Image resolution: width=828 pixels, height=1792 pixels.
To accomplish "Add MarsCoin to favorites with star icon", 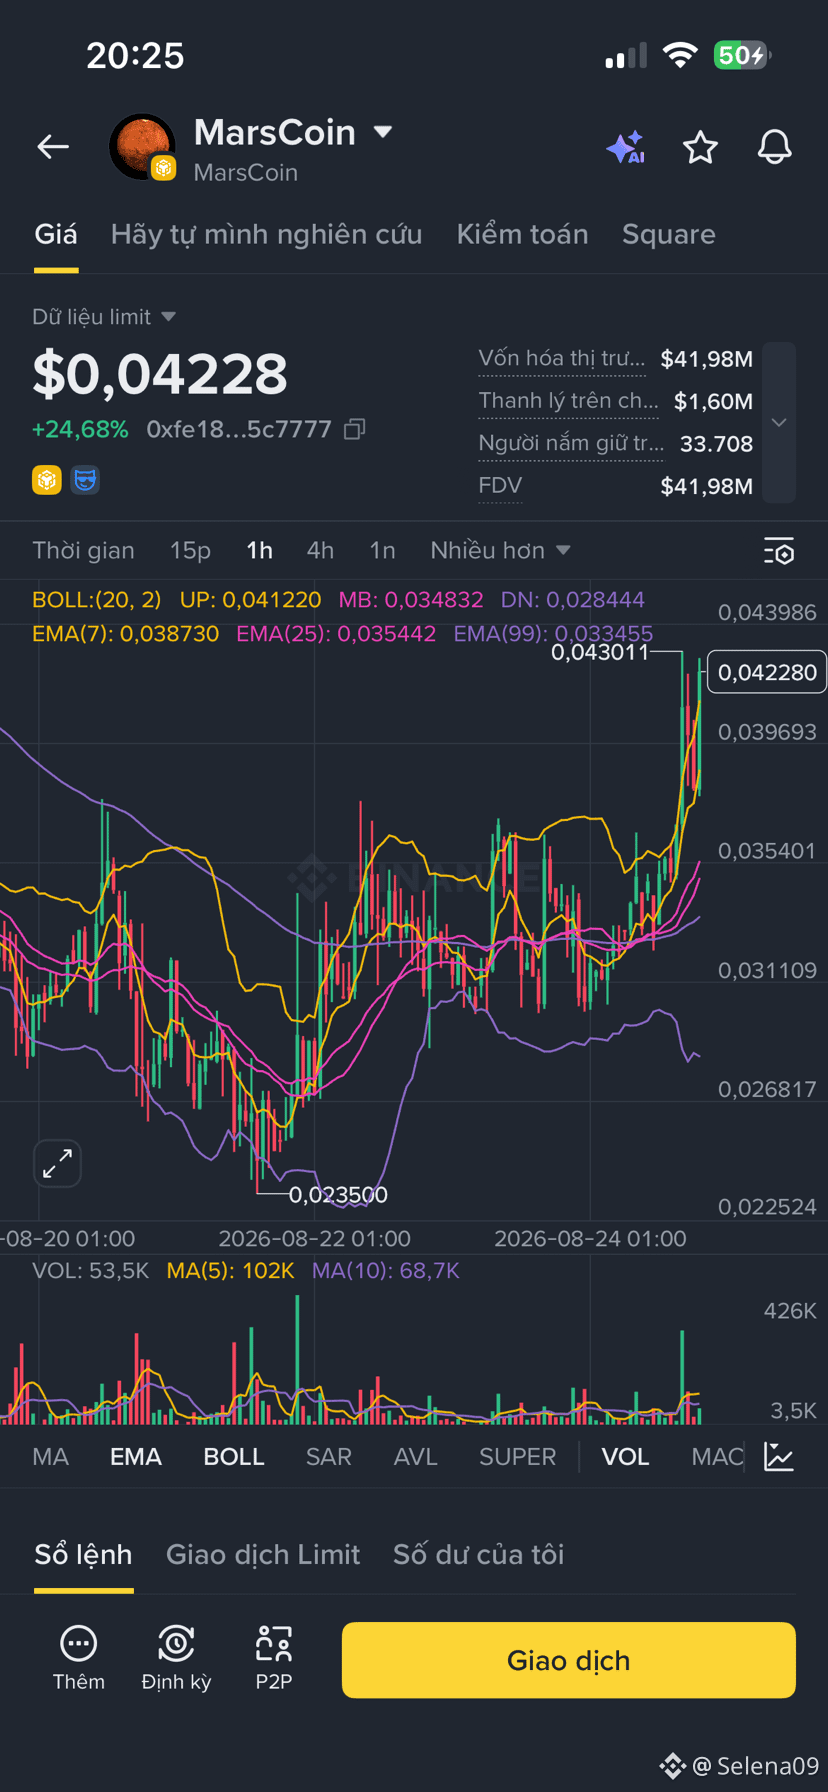I will 700,147.
